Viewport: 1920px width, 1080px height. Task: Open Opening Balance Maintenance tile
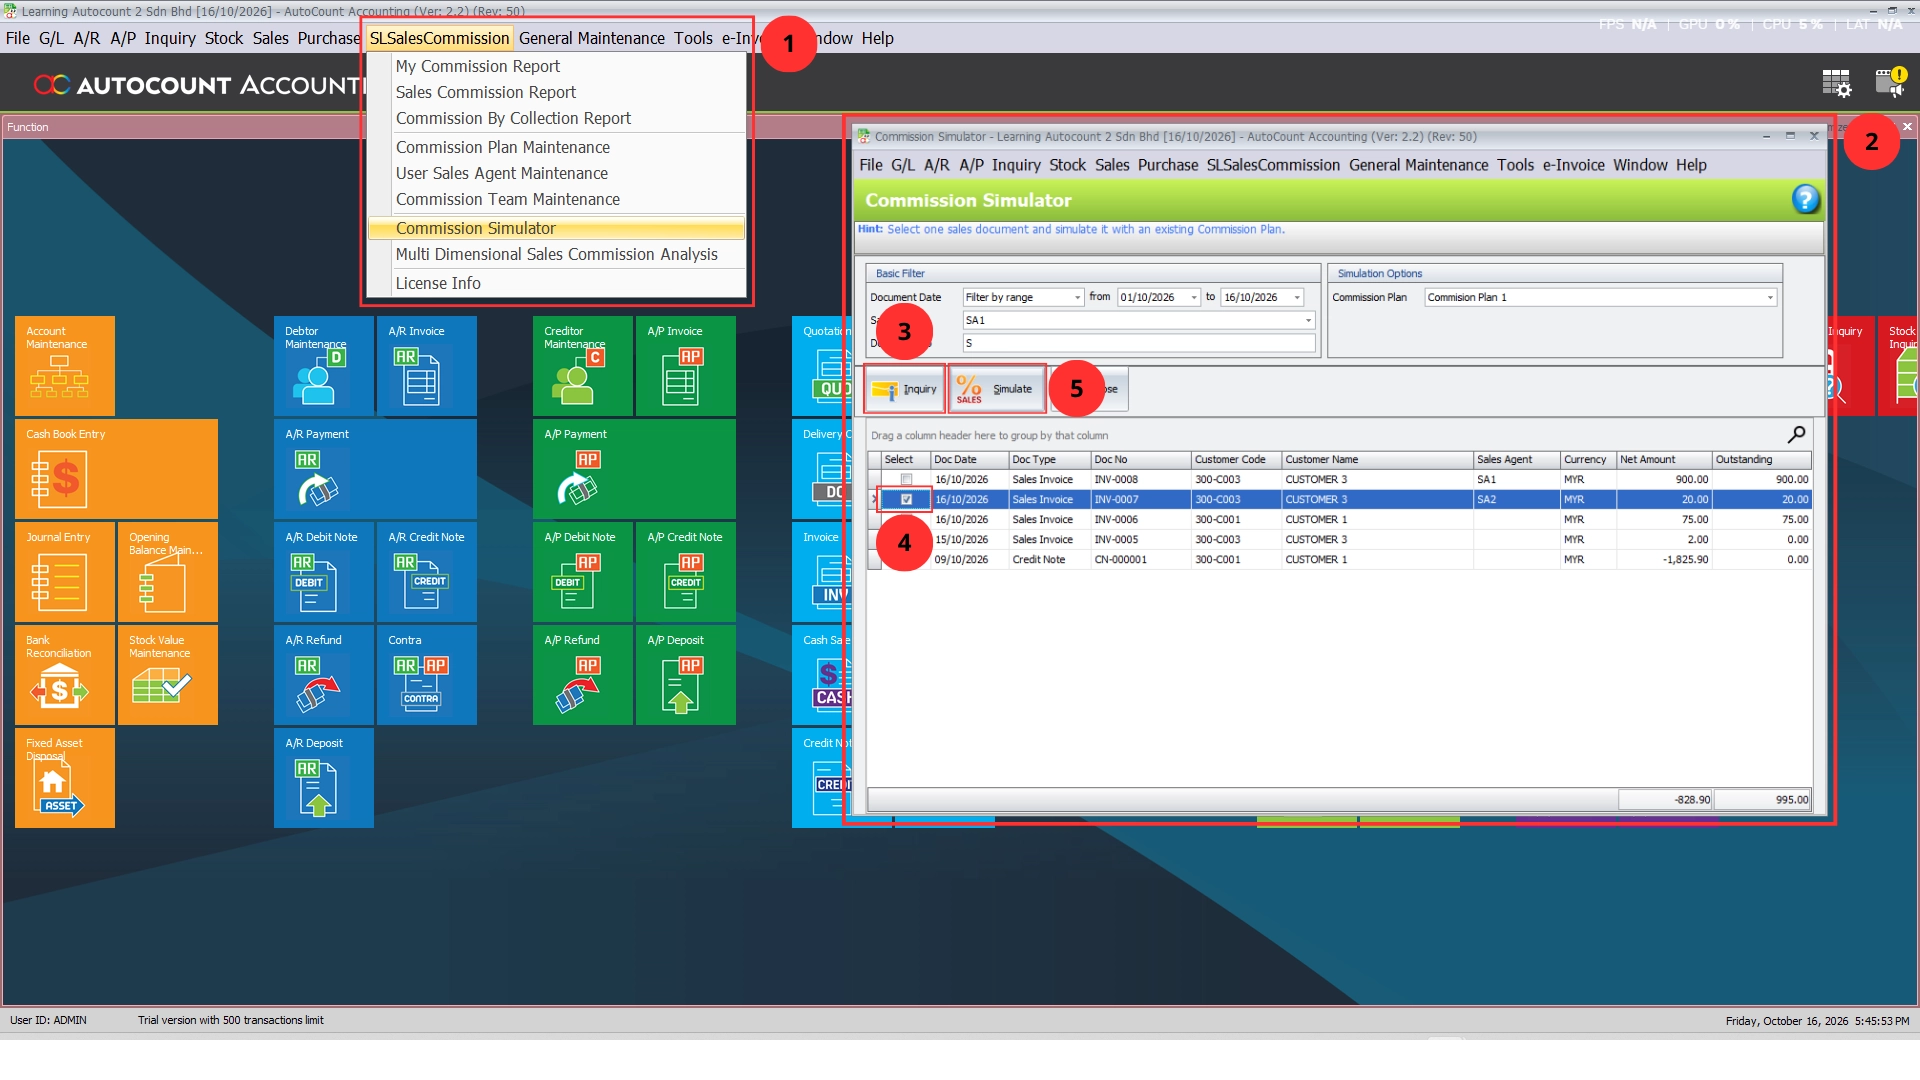168,572
